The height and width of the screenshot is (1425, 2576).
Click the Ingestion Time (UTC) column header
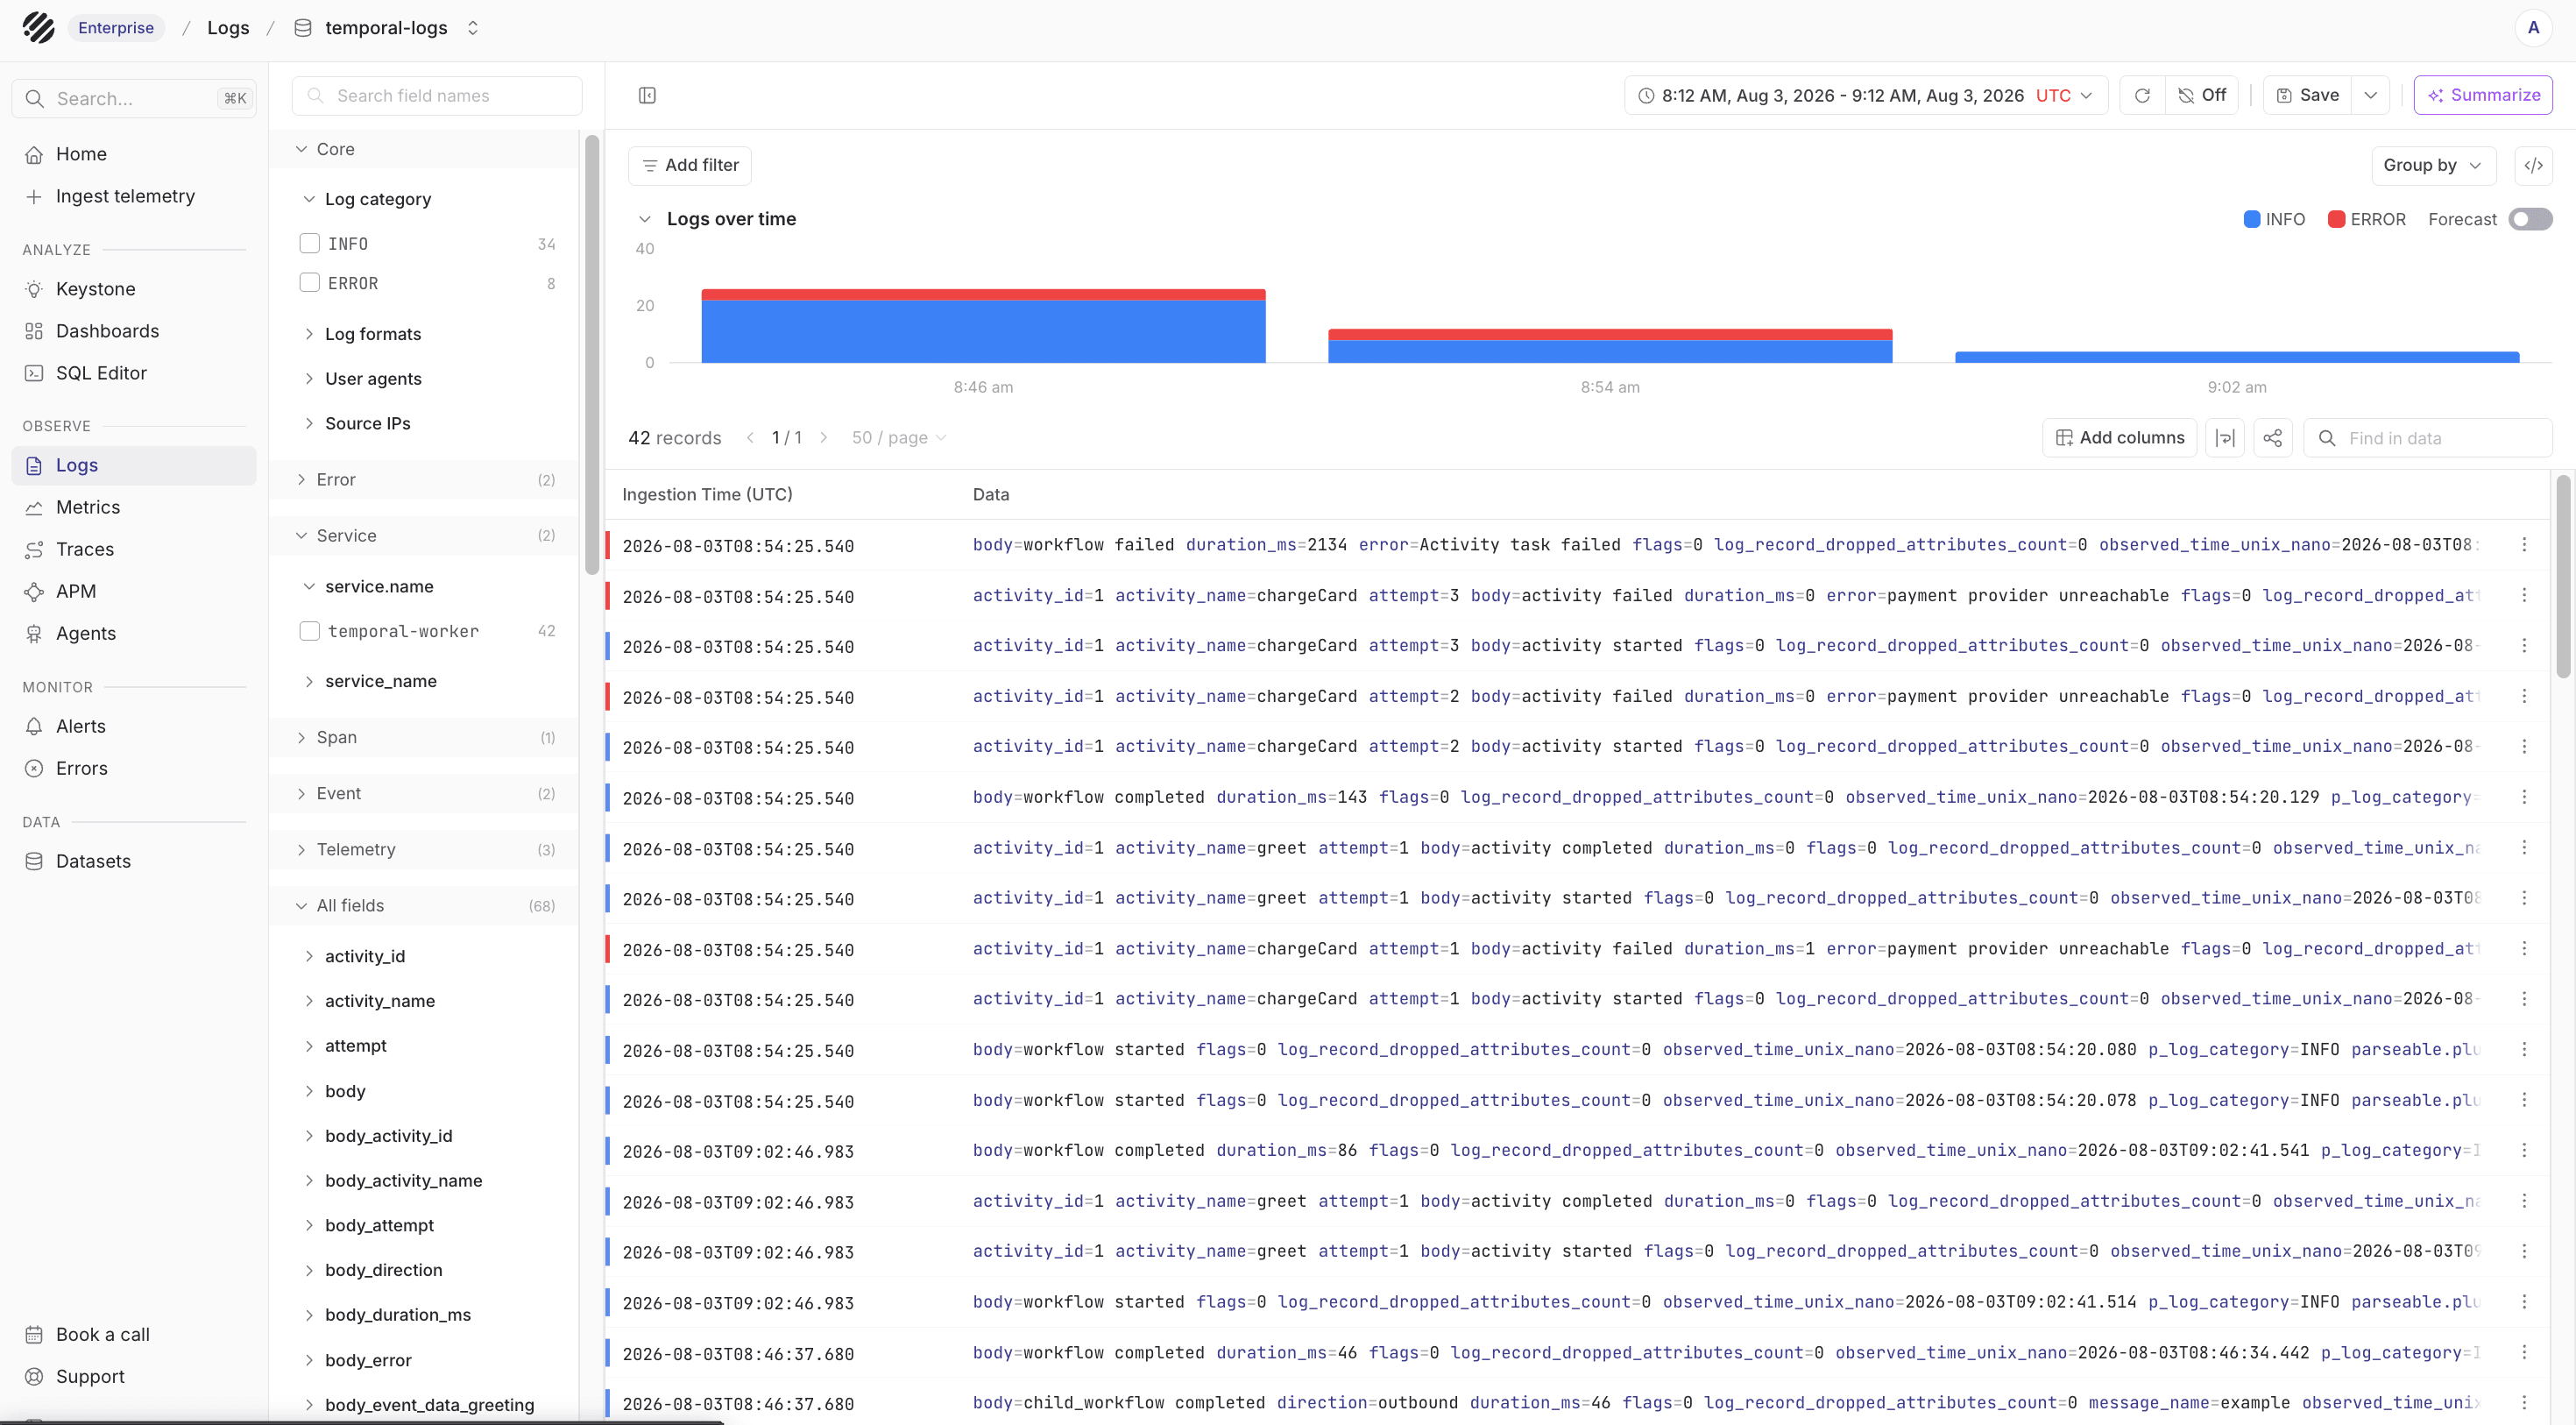click(707, 494)
